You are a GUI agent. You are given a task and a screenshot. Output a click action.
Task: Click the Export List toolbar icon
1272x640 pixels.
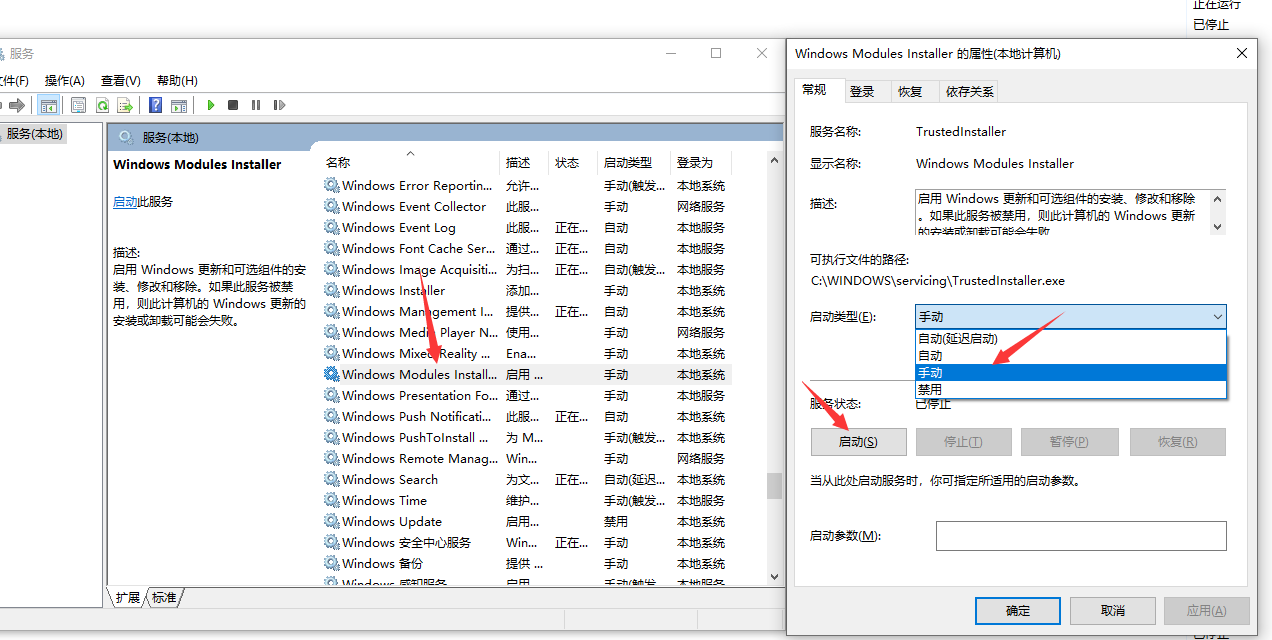click(125, 105)
